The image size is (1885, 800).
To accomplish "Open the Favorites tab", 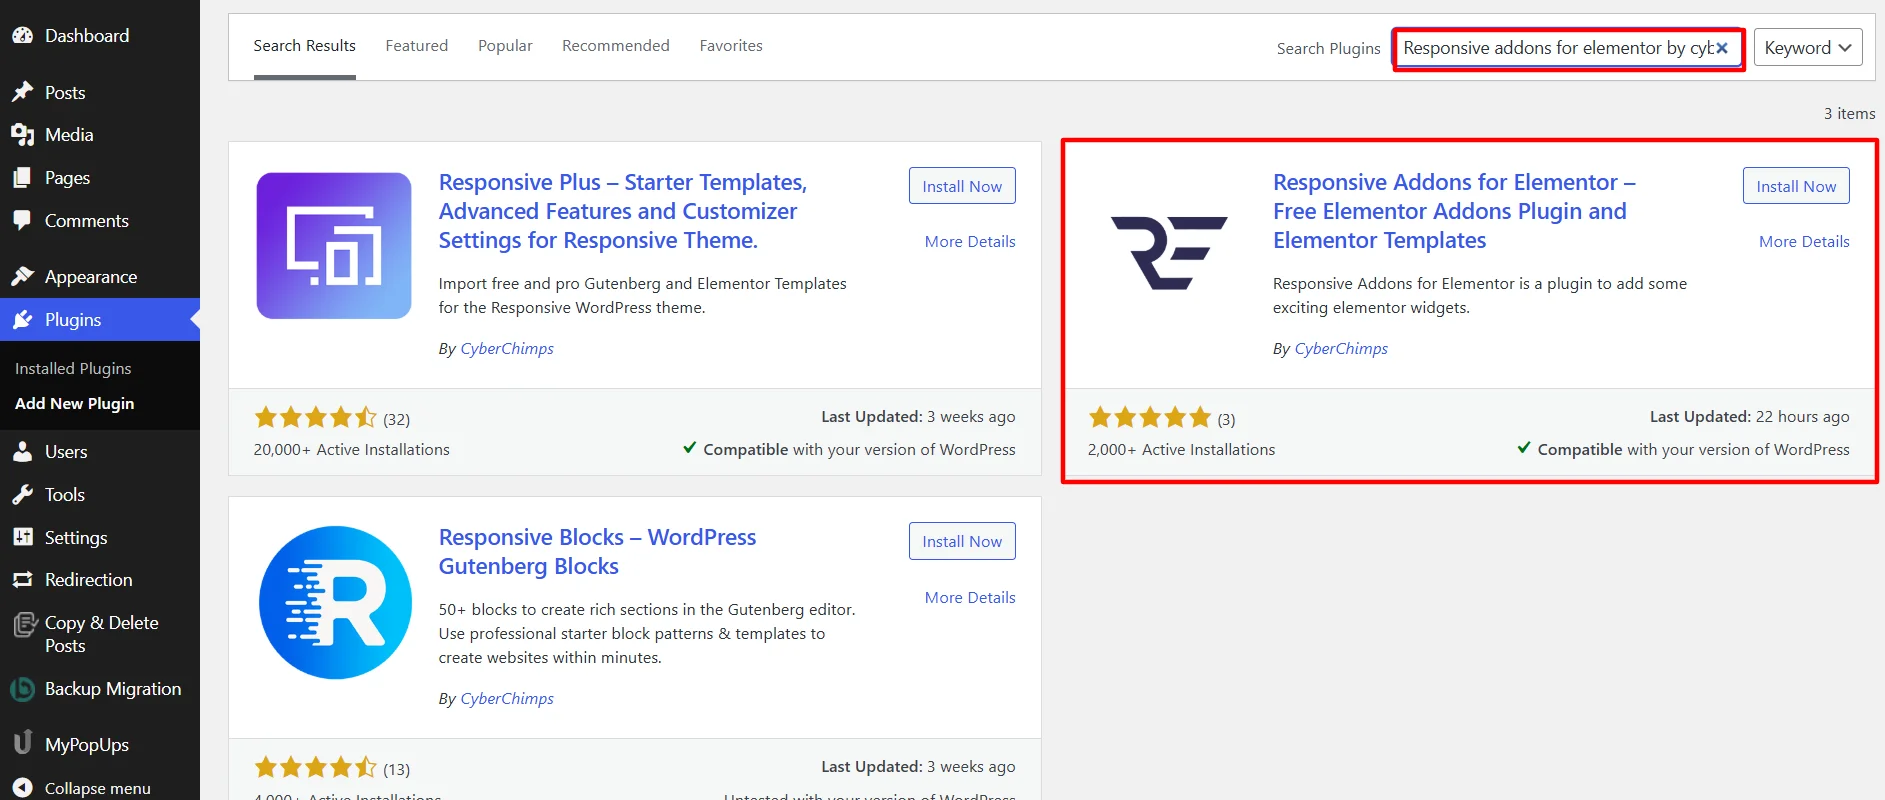I will coord(731,46).
